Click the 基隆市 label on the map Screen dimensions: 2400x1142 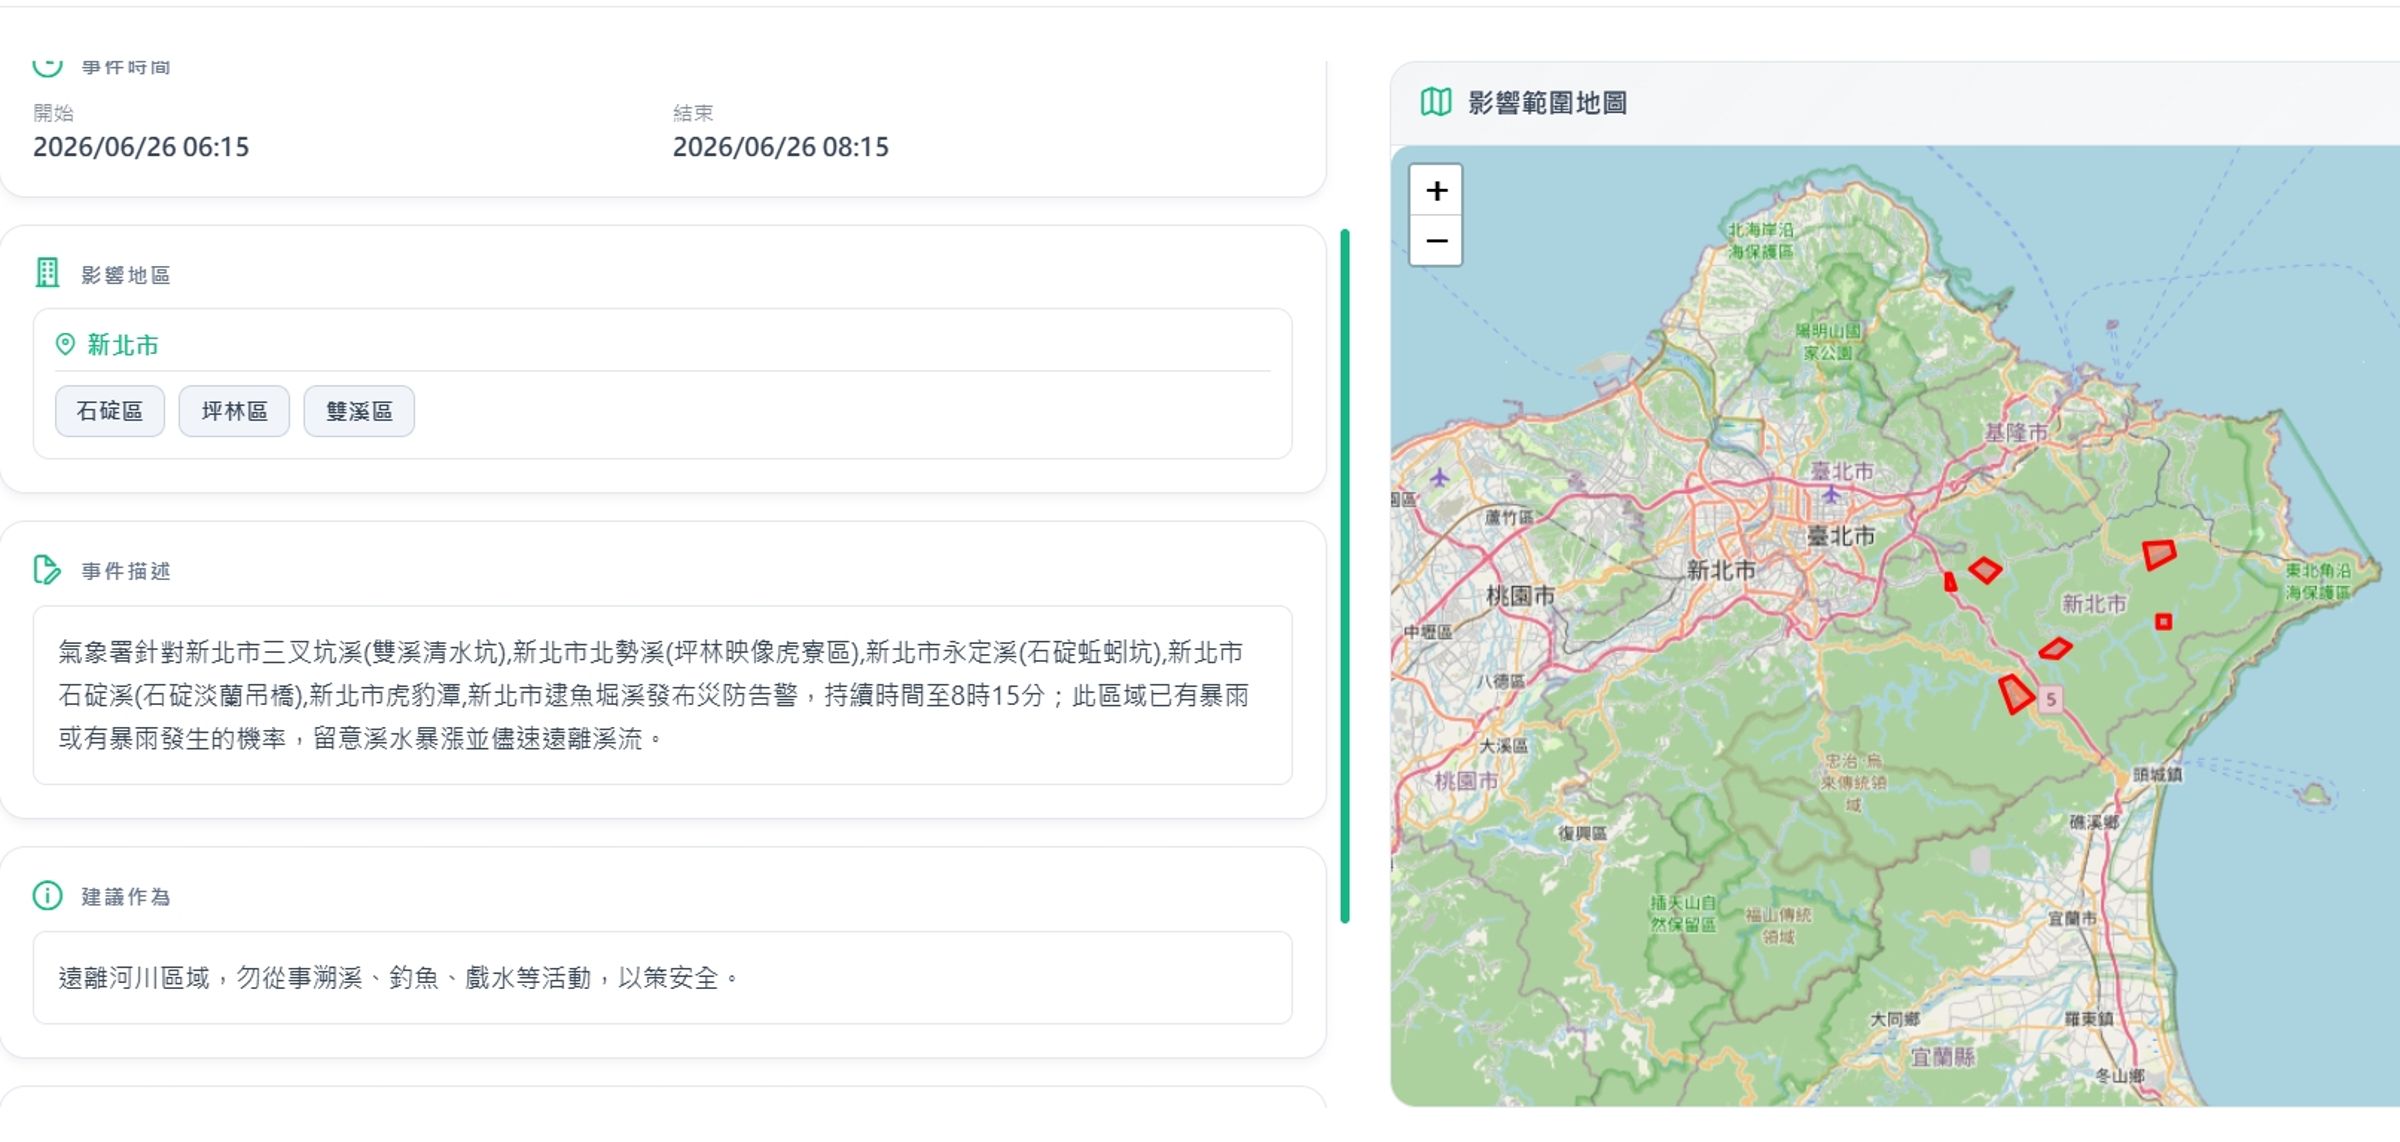[x=2016, y=432]
